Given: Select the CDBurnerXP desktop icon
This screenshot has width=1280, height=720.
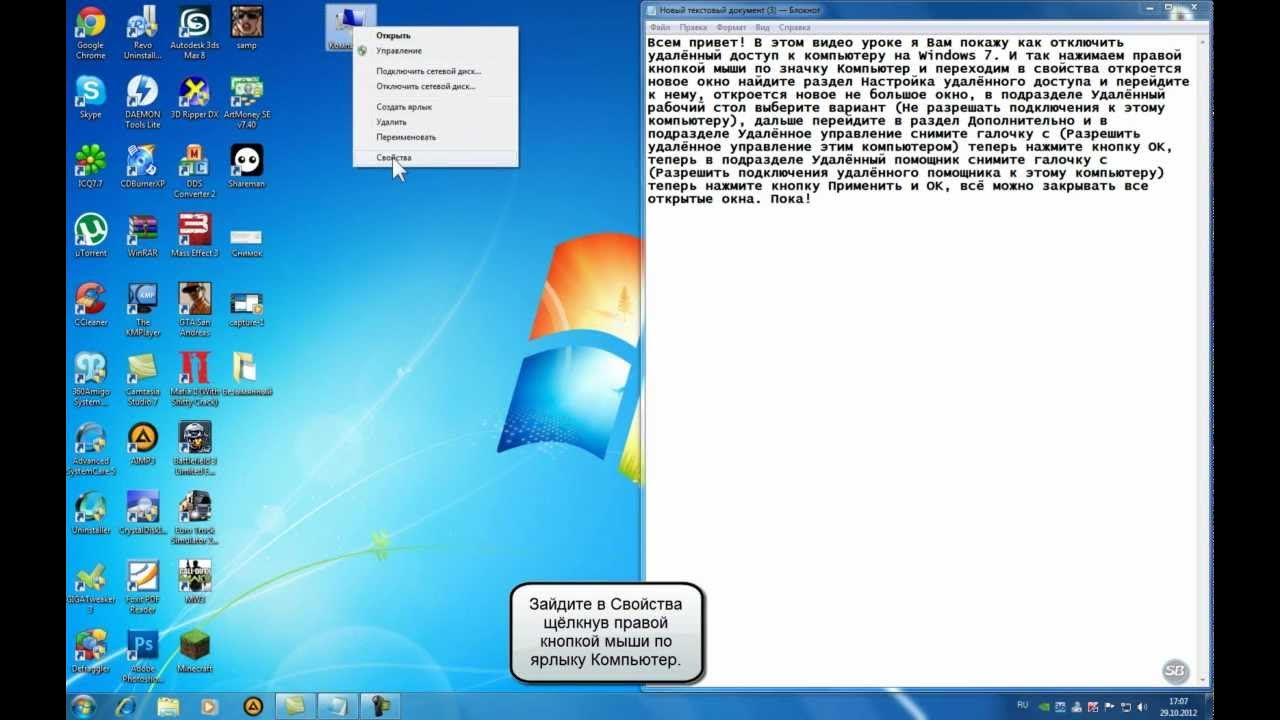Looking at the screenshot, I should (142, 166).
